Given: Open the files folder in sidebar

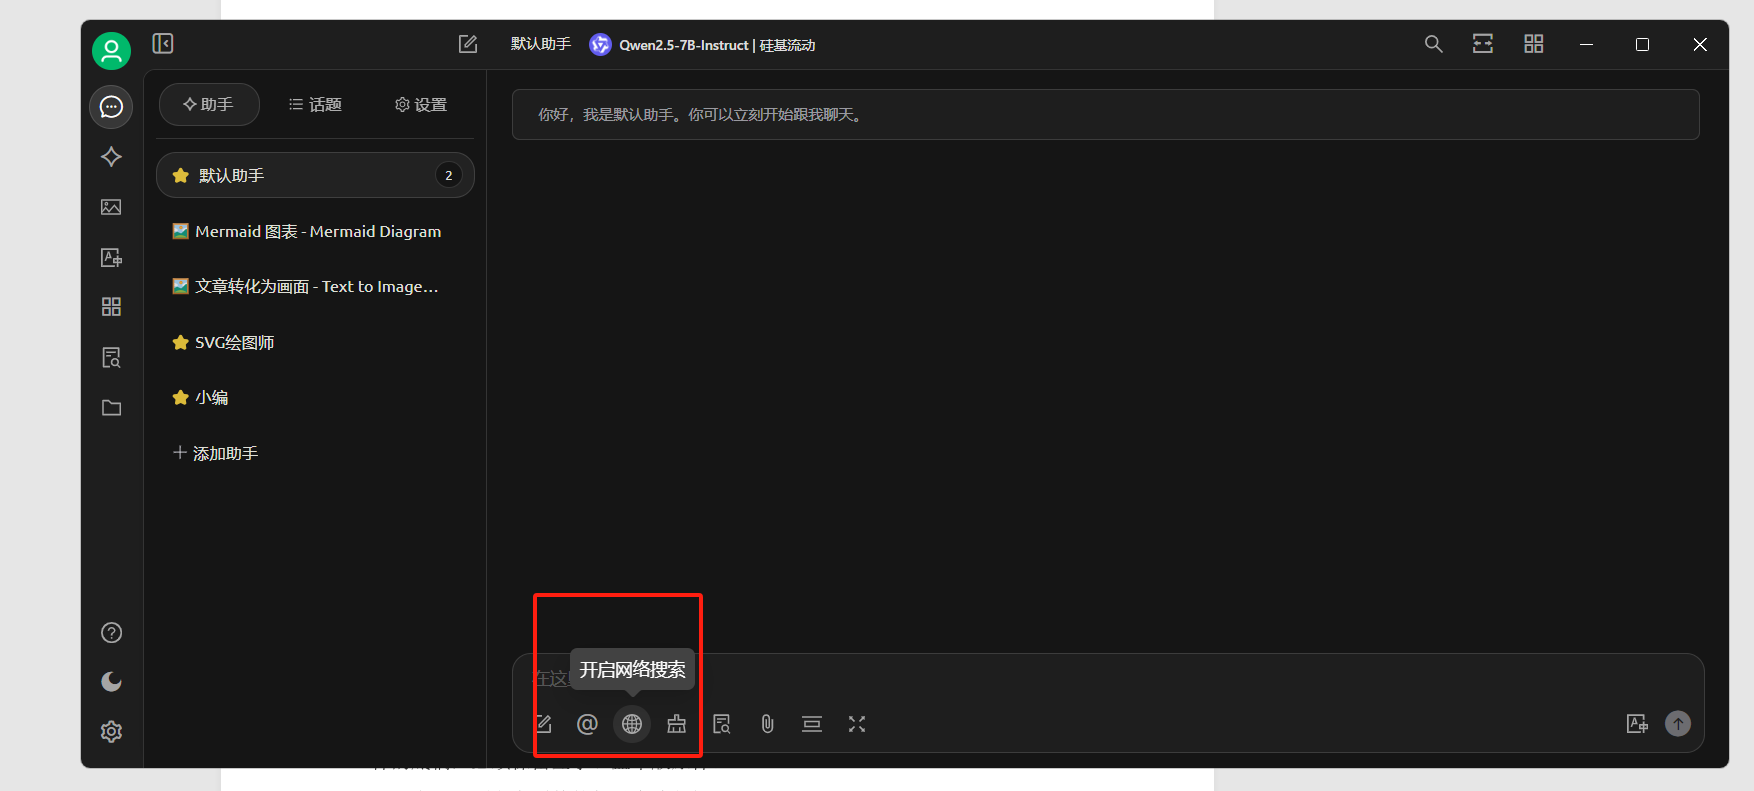Looking at the screenshot, I should tap(111, 408).
